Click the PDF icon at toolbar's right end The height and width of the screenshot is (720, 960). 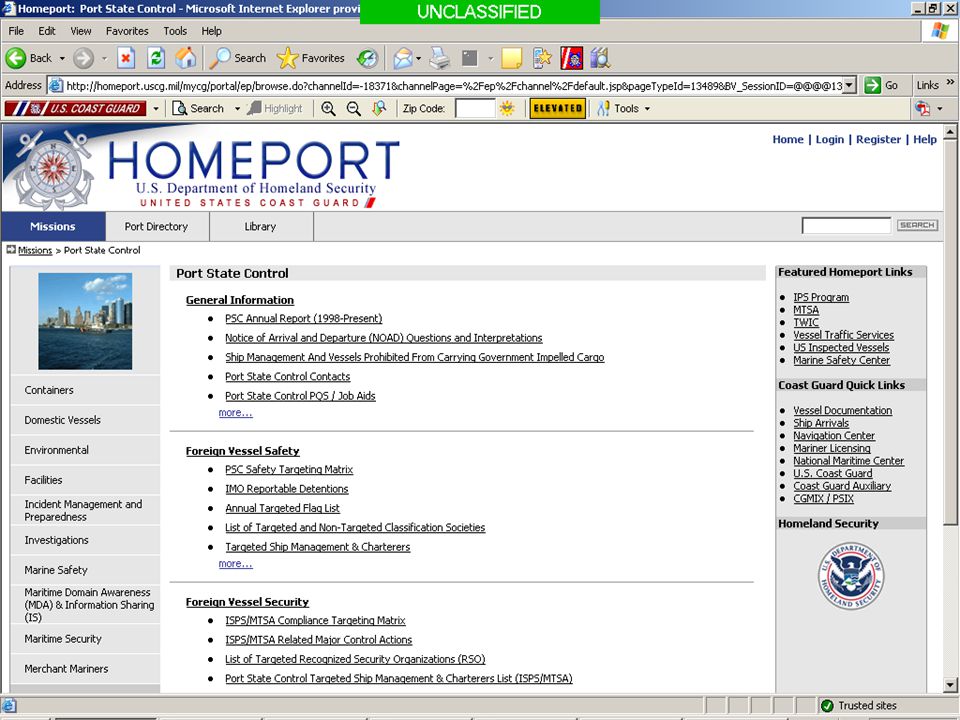[922, 108]
